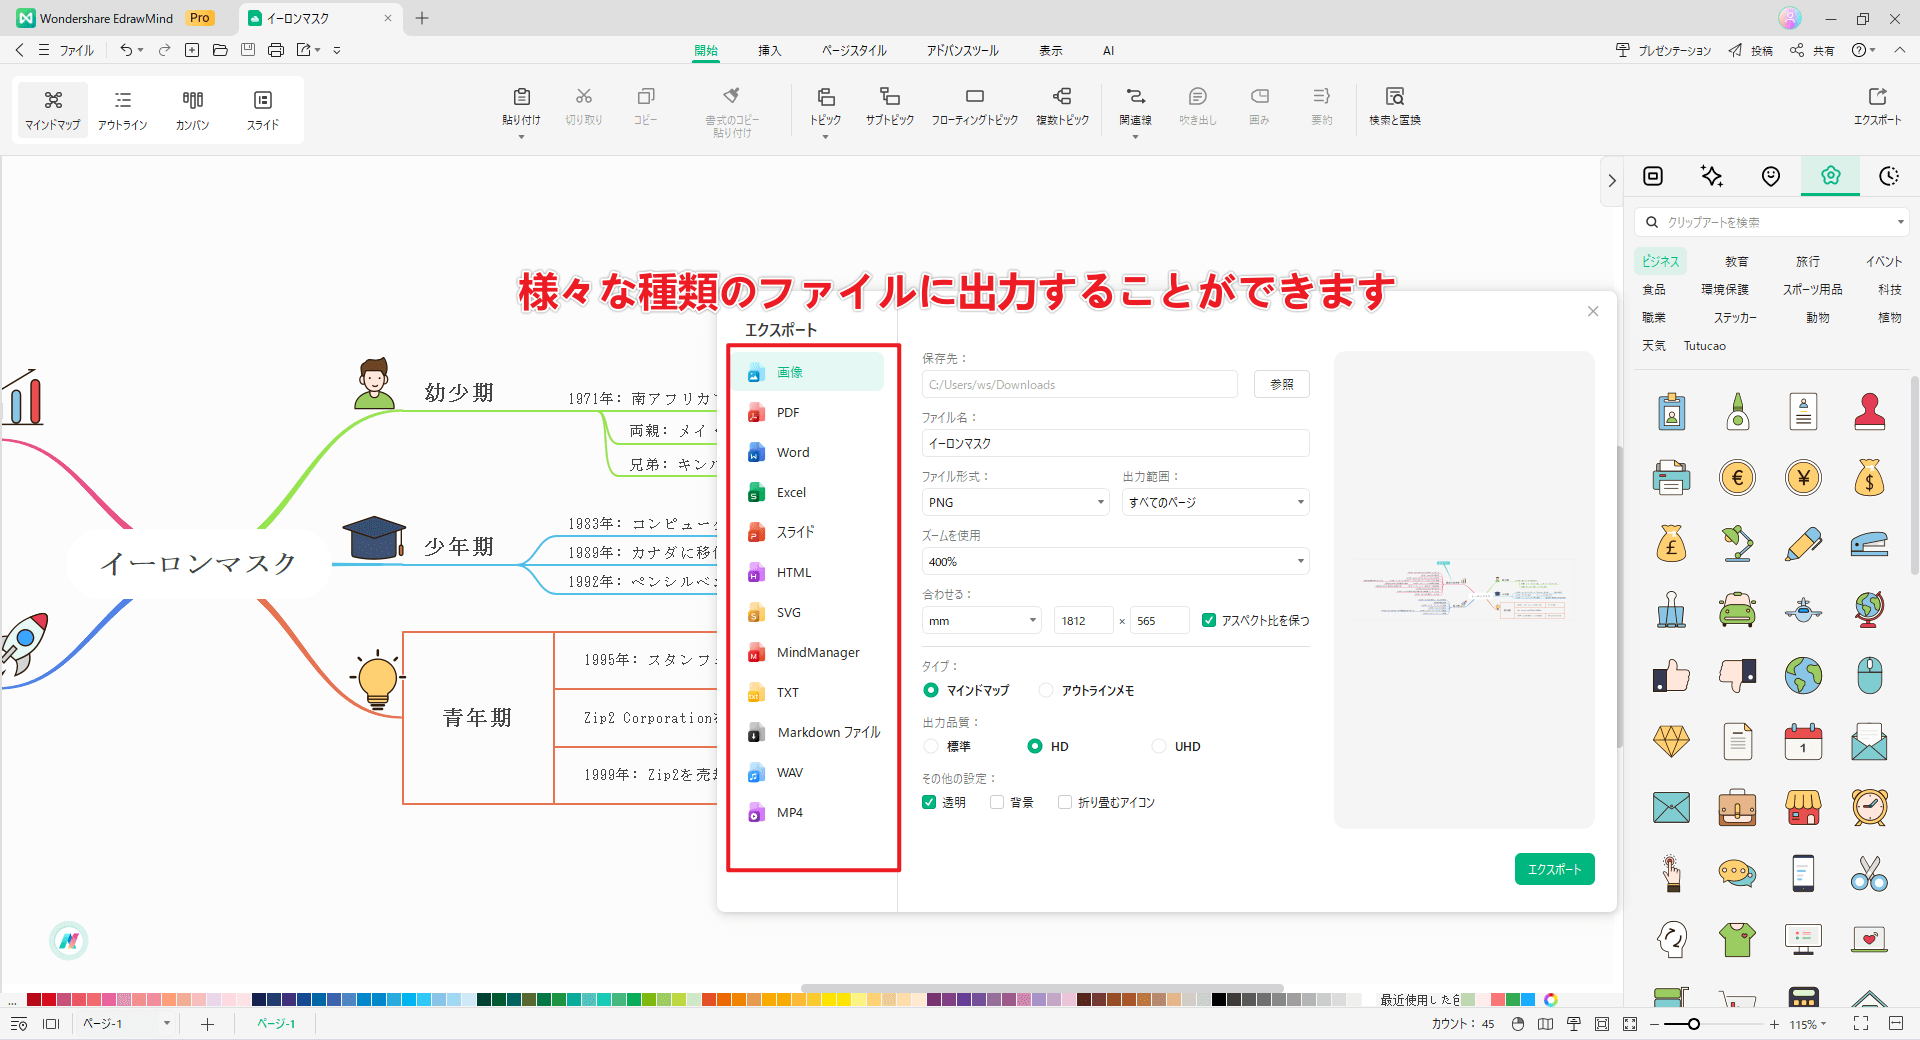Select the ビジネス clipart category
The image size is (1920, 1040).
pyautogui.click(x=1660, y=261)
